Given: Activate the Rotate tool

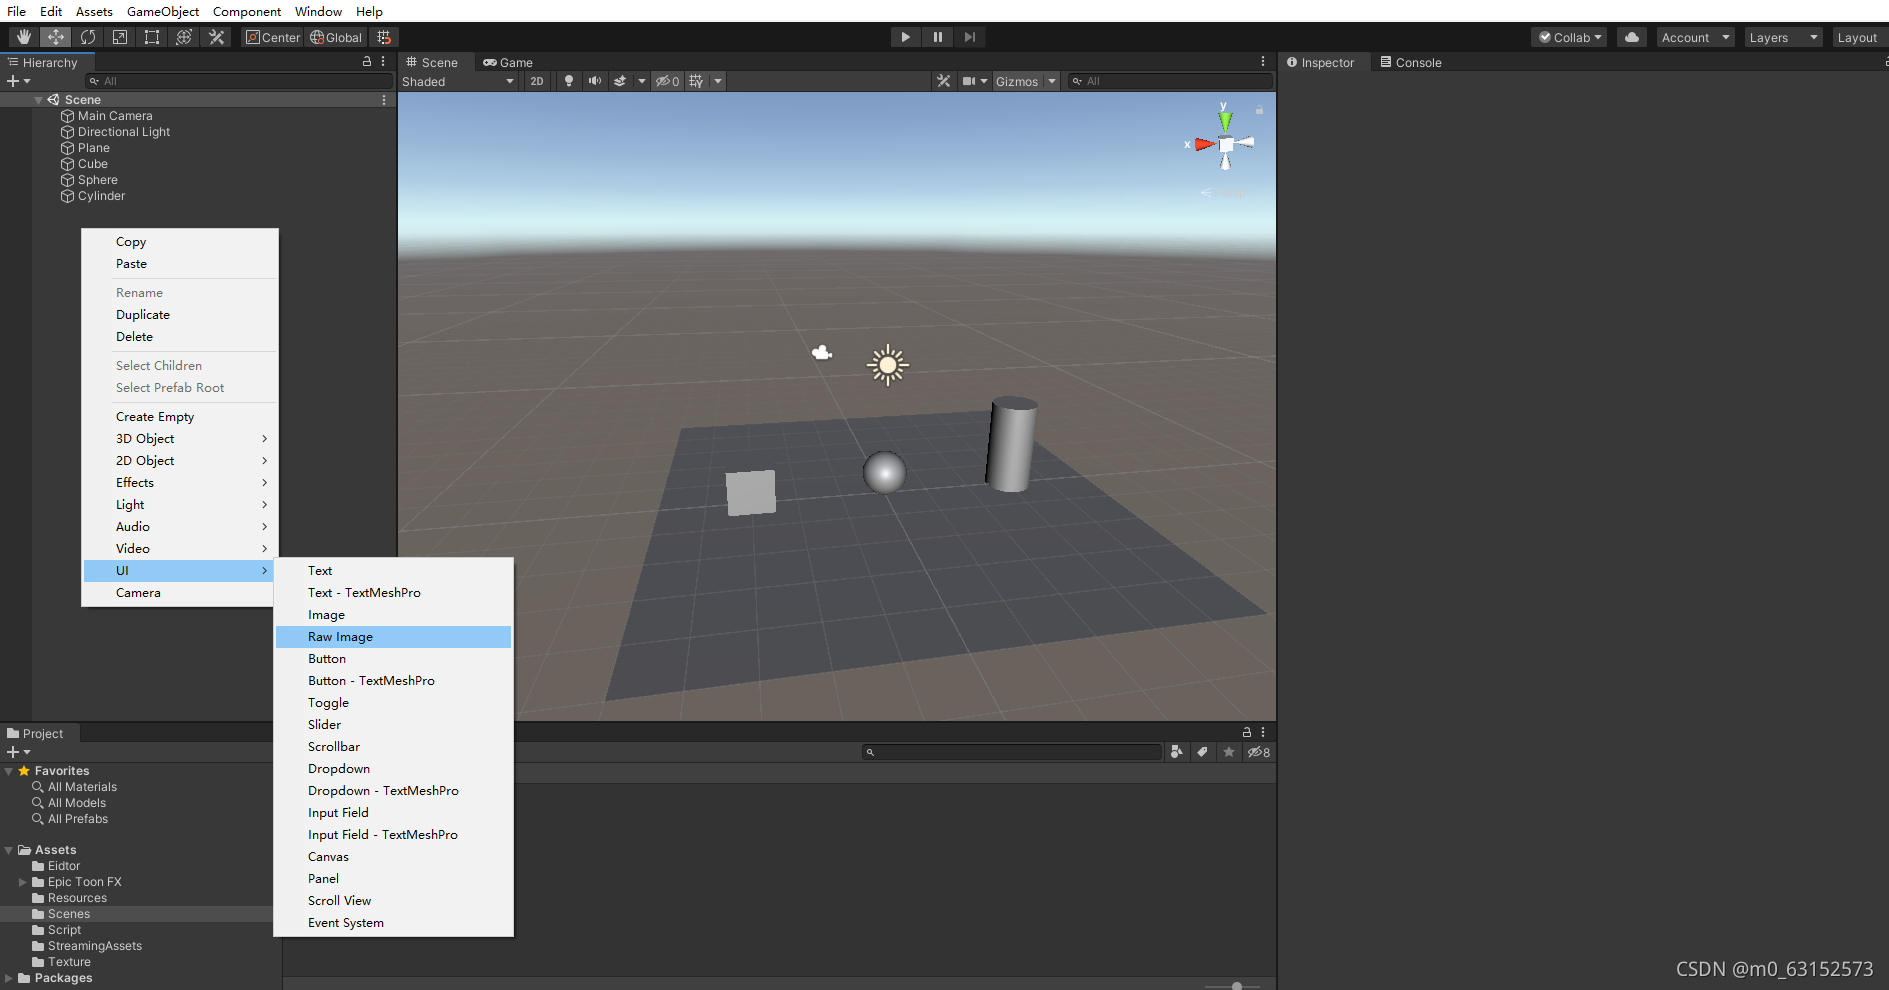Looking at the screenshot, I should click(88, 37).
